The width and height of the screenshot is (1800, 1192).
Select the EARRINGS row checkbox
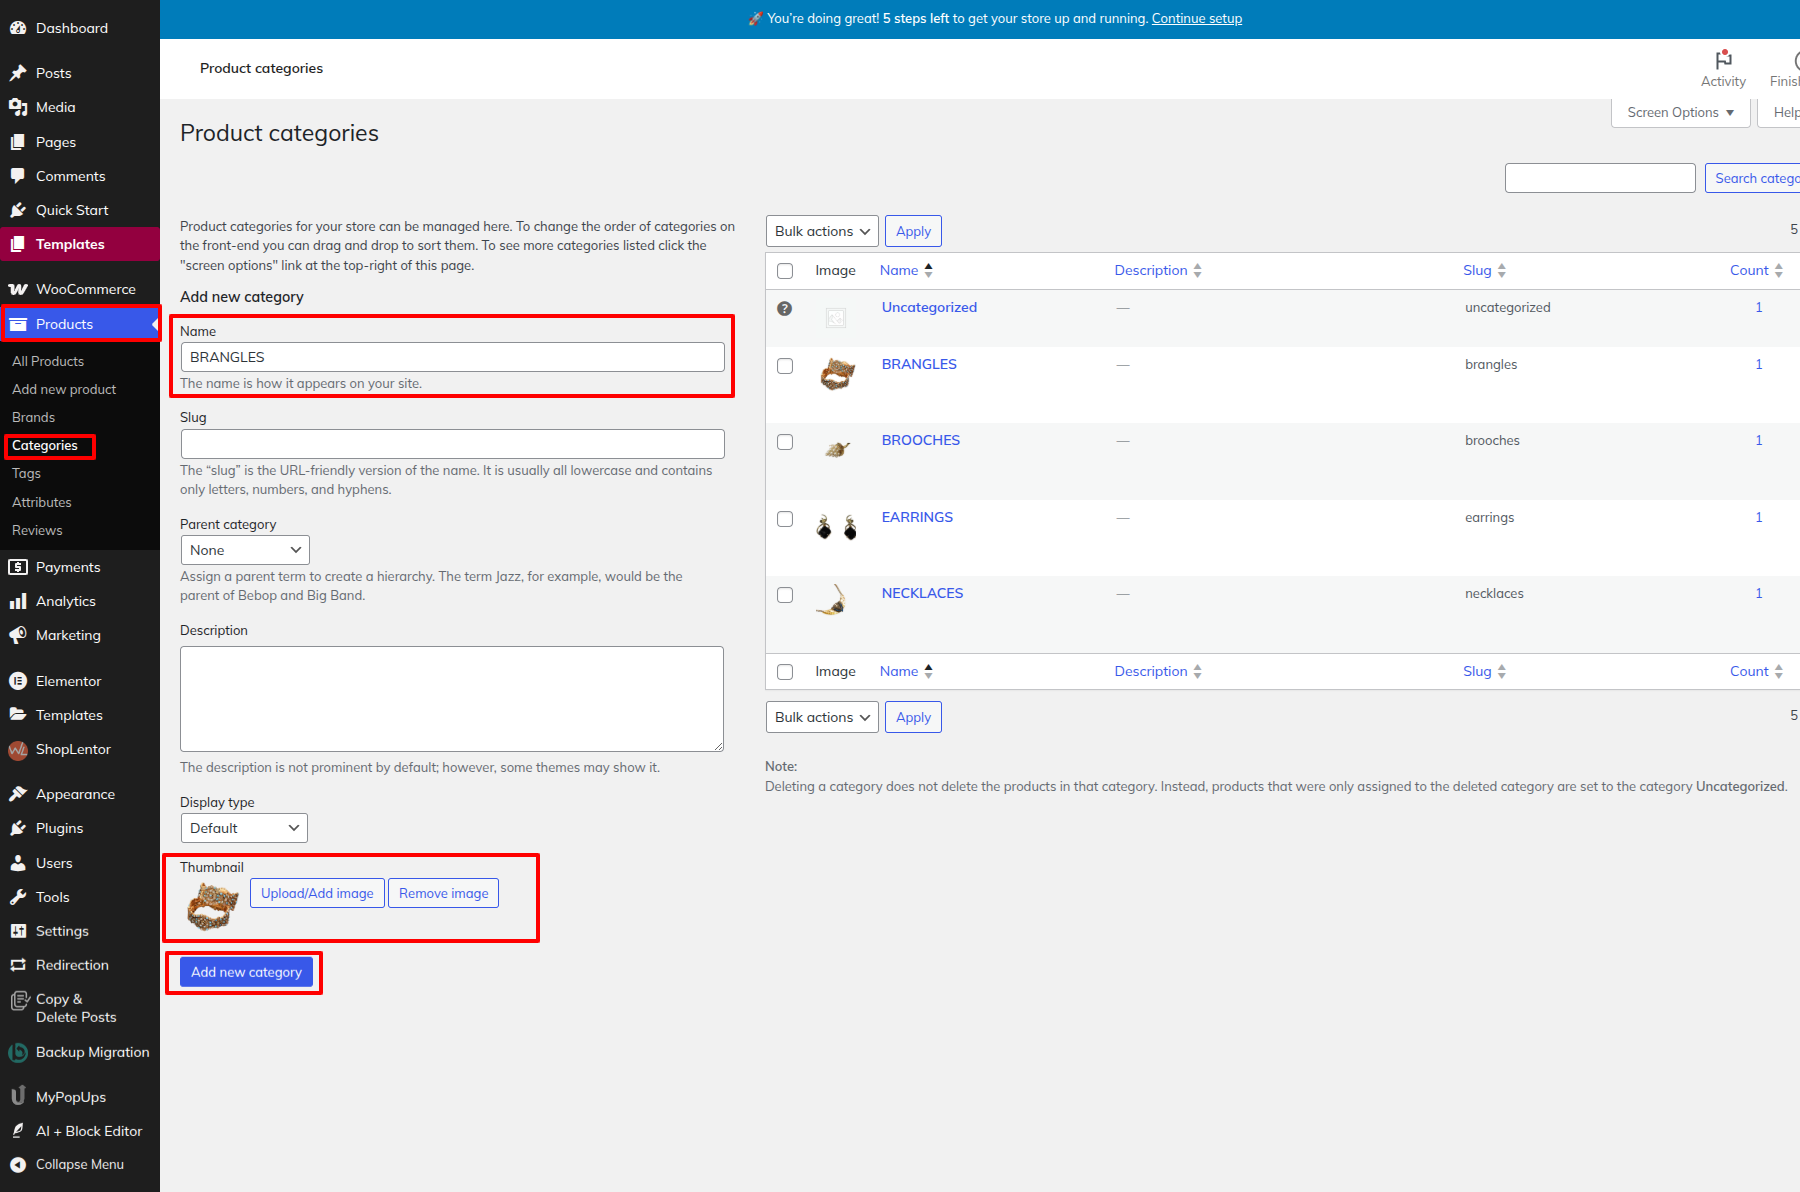coord(785,519)
